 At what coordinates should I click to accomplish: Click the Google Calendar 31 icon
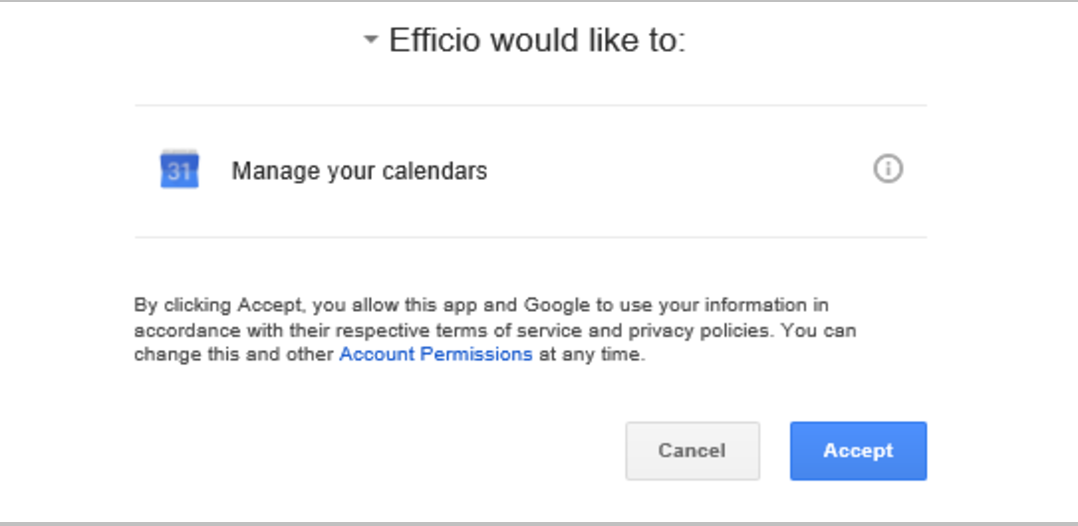(179, 169)
